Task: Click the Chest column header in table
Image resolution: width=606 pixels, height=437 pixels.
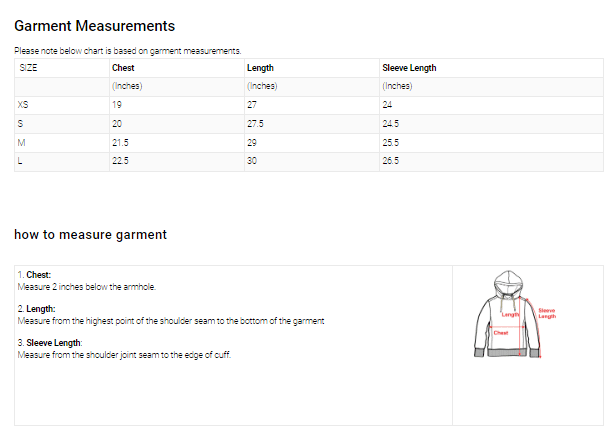Action: pyautogui.click(x=123, y=68)
